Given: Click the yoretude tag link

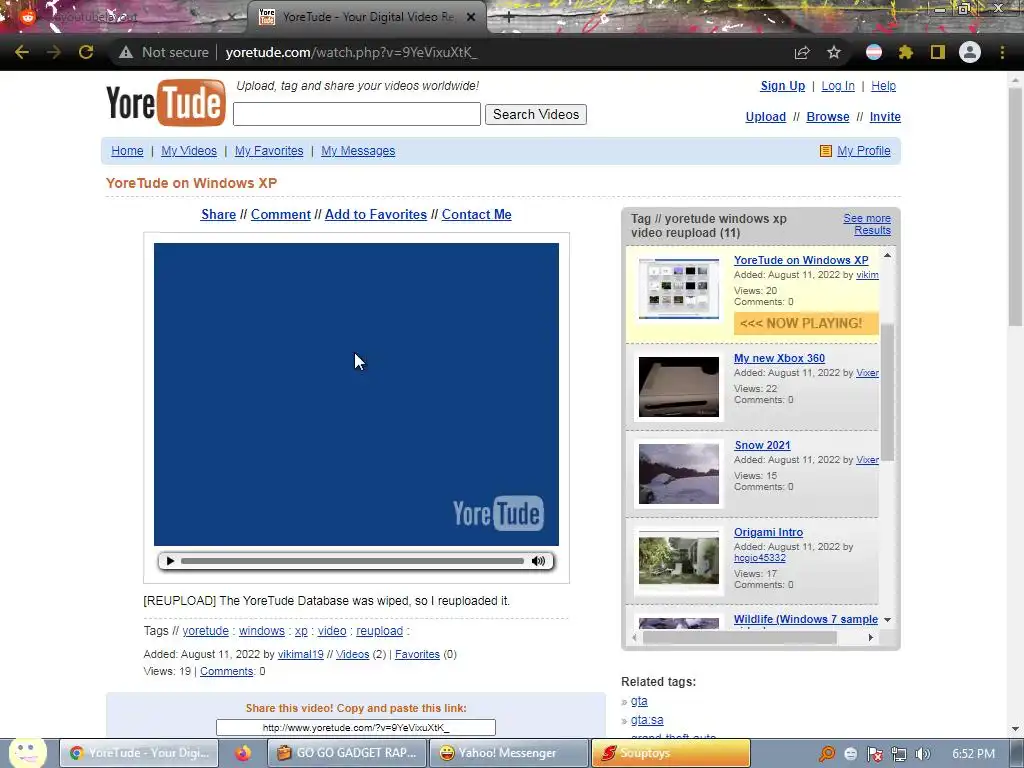Looking at the screenshot, I should 206,631.
